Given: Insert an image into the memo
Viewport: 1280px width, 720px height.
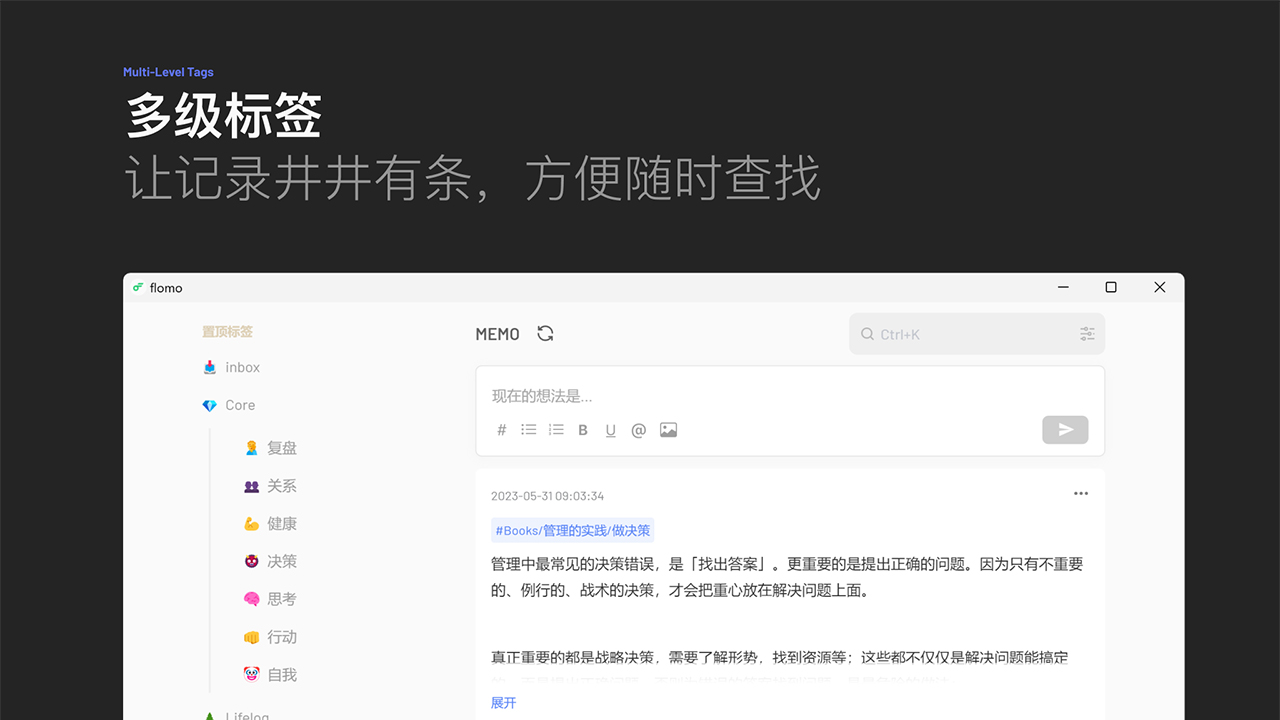Looking at the screenshot, I should [668, 430].
